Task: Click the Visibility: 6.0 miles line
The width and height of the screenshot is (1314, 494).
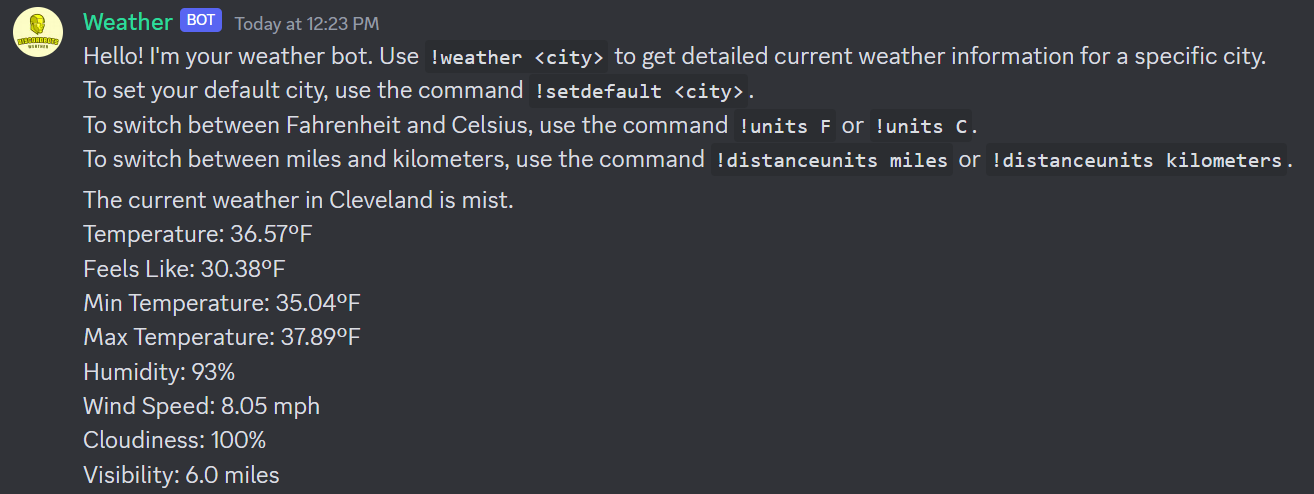Action: (x=181, y=475)
